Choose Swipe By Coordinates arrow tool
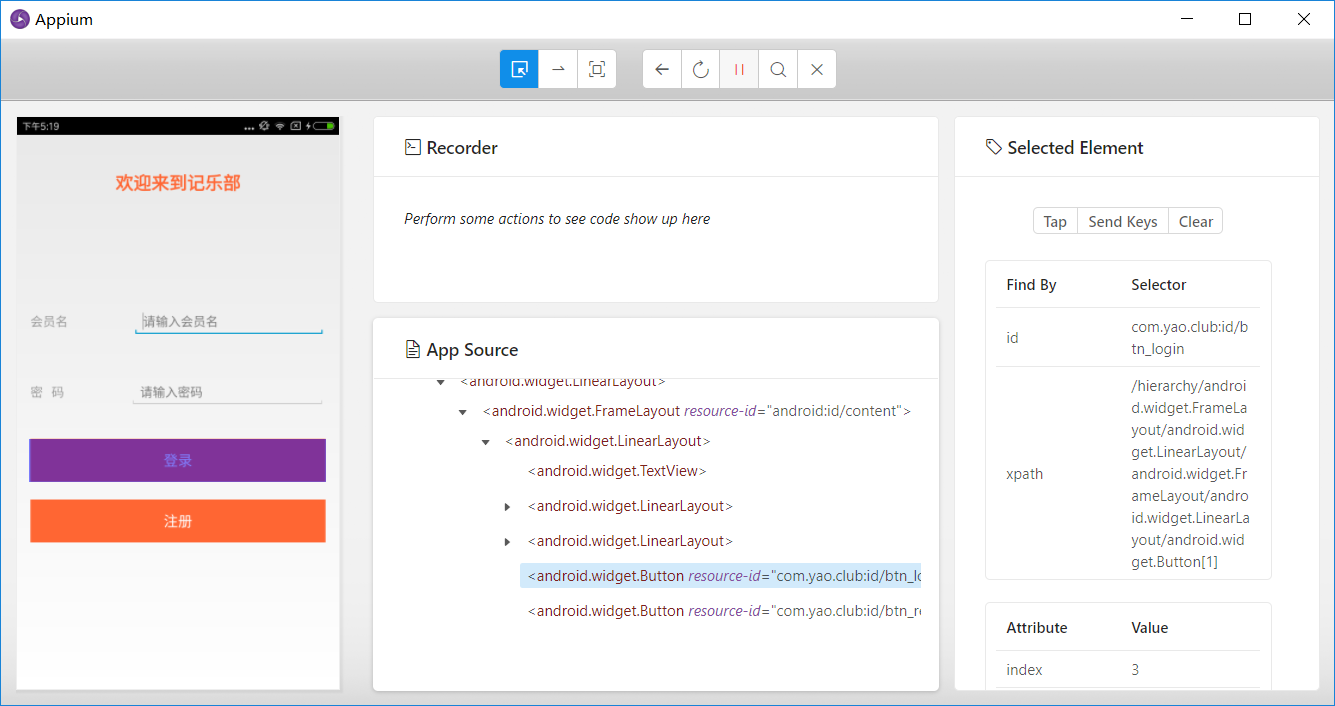 558,69
